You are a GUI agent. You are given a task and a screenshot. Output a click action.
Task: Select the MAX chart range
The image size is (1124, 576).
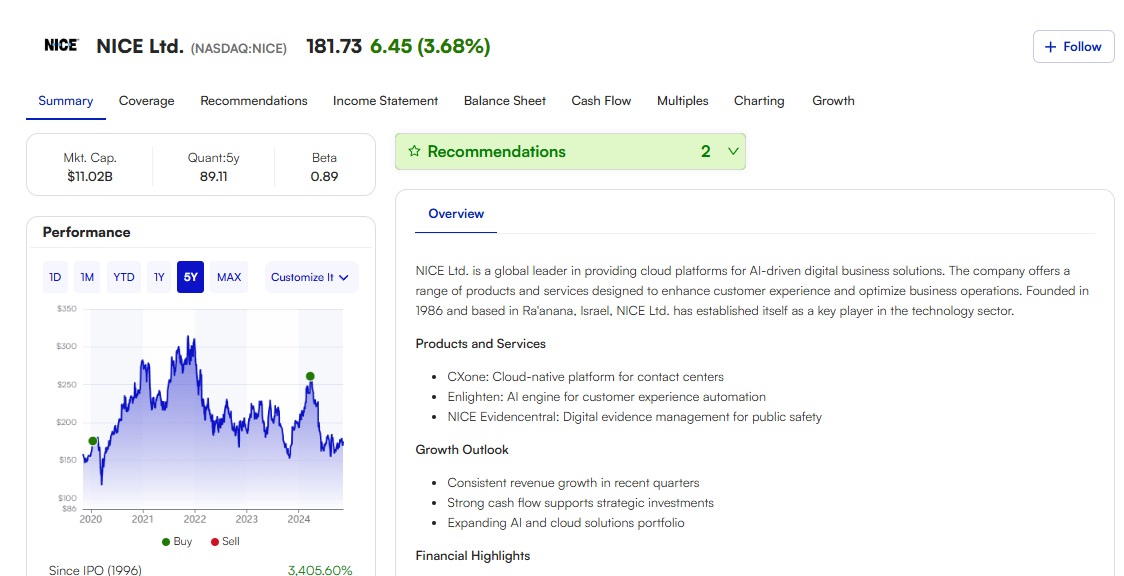(228, 277)
